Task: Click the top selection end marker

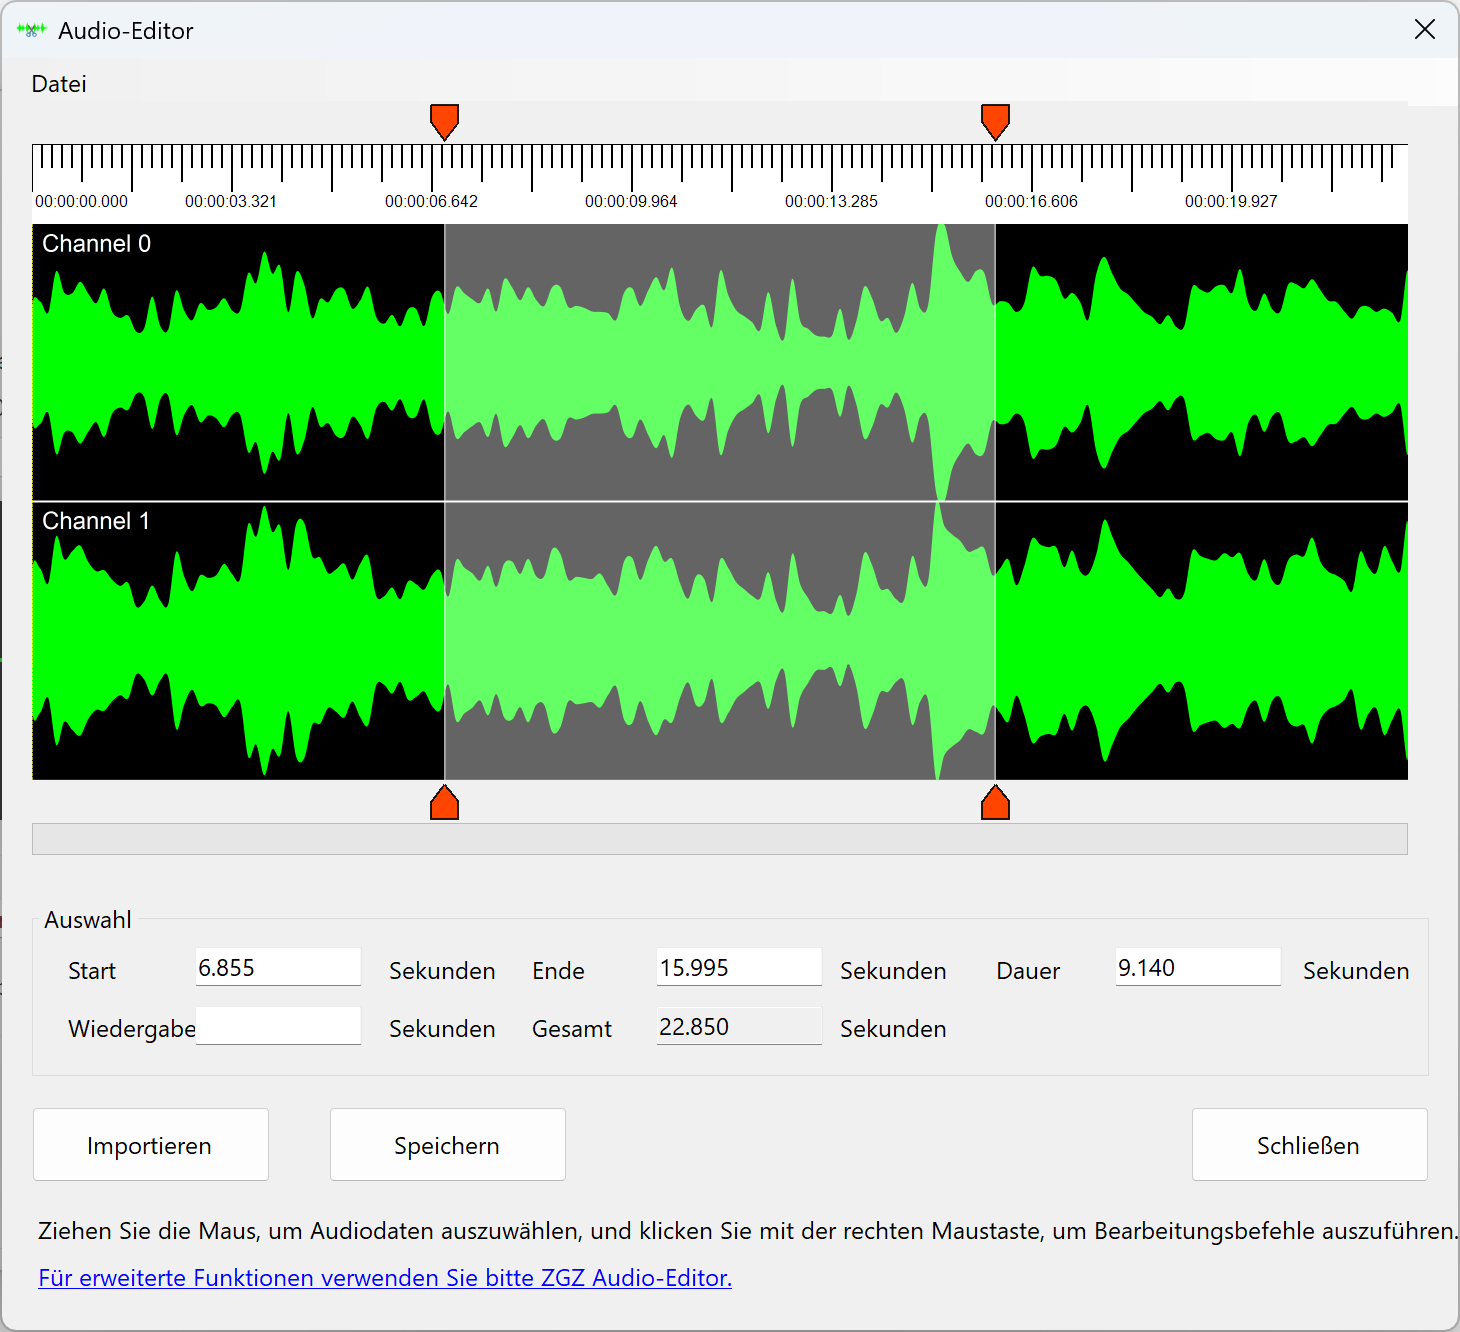Action: (x=995, y=122)
